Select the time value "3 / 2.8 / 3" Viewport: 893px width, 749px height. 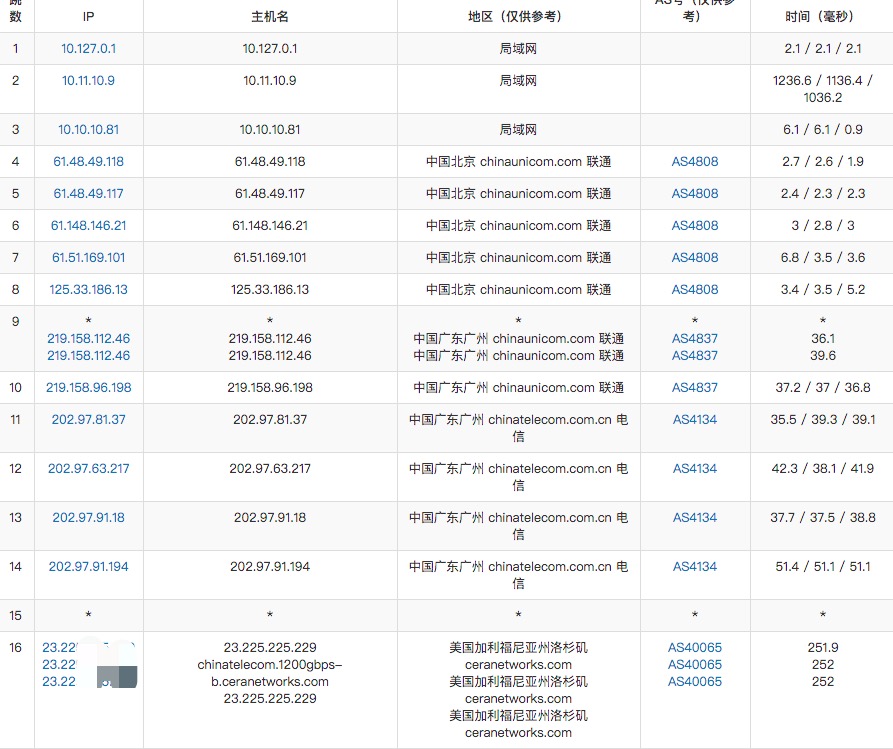822,225
